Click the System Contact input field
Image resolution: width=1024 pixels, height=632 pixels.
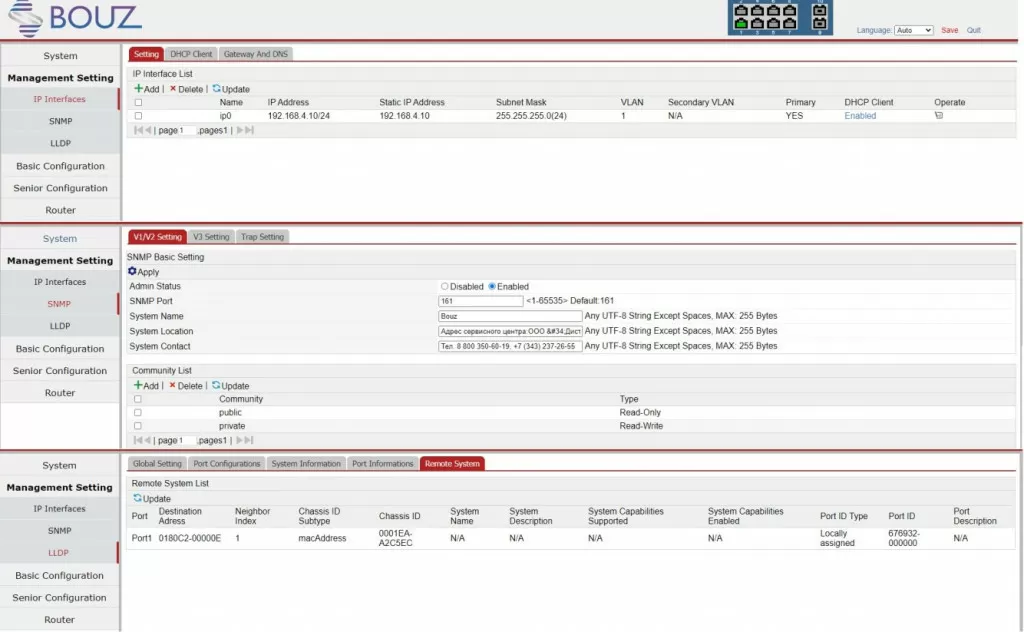pos(510,346)
